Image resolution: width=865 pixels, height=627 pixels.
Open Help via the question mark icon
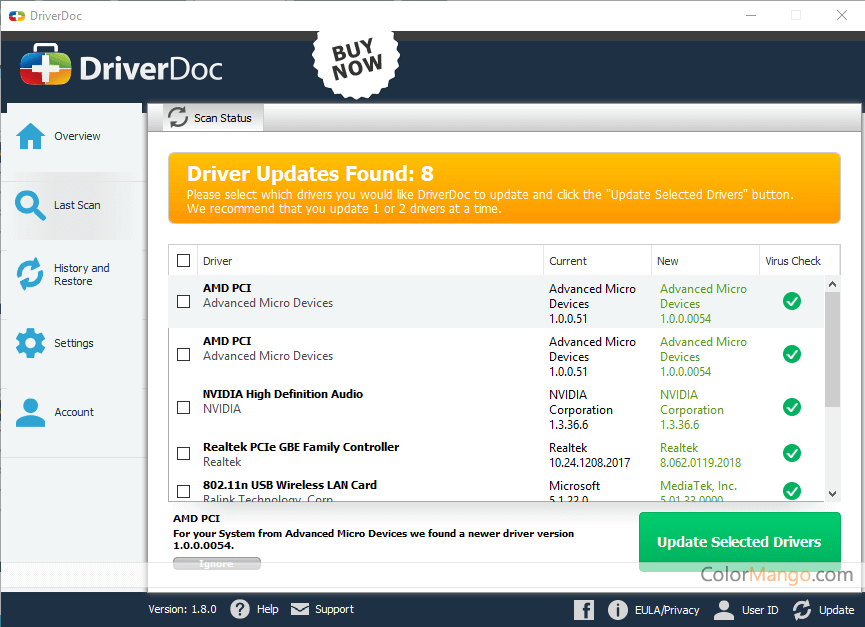click(x=238, y=609)
